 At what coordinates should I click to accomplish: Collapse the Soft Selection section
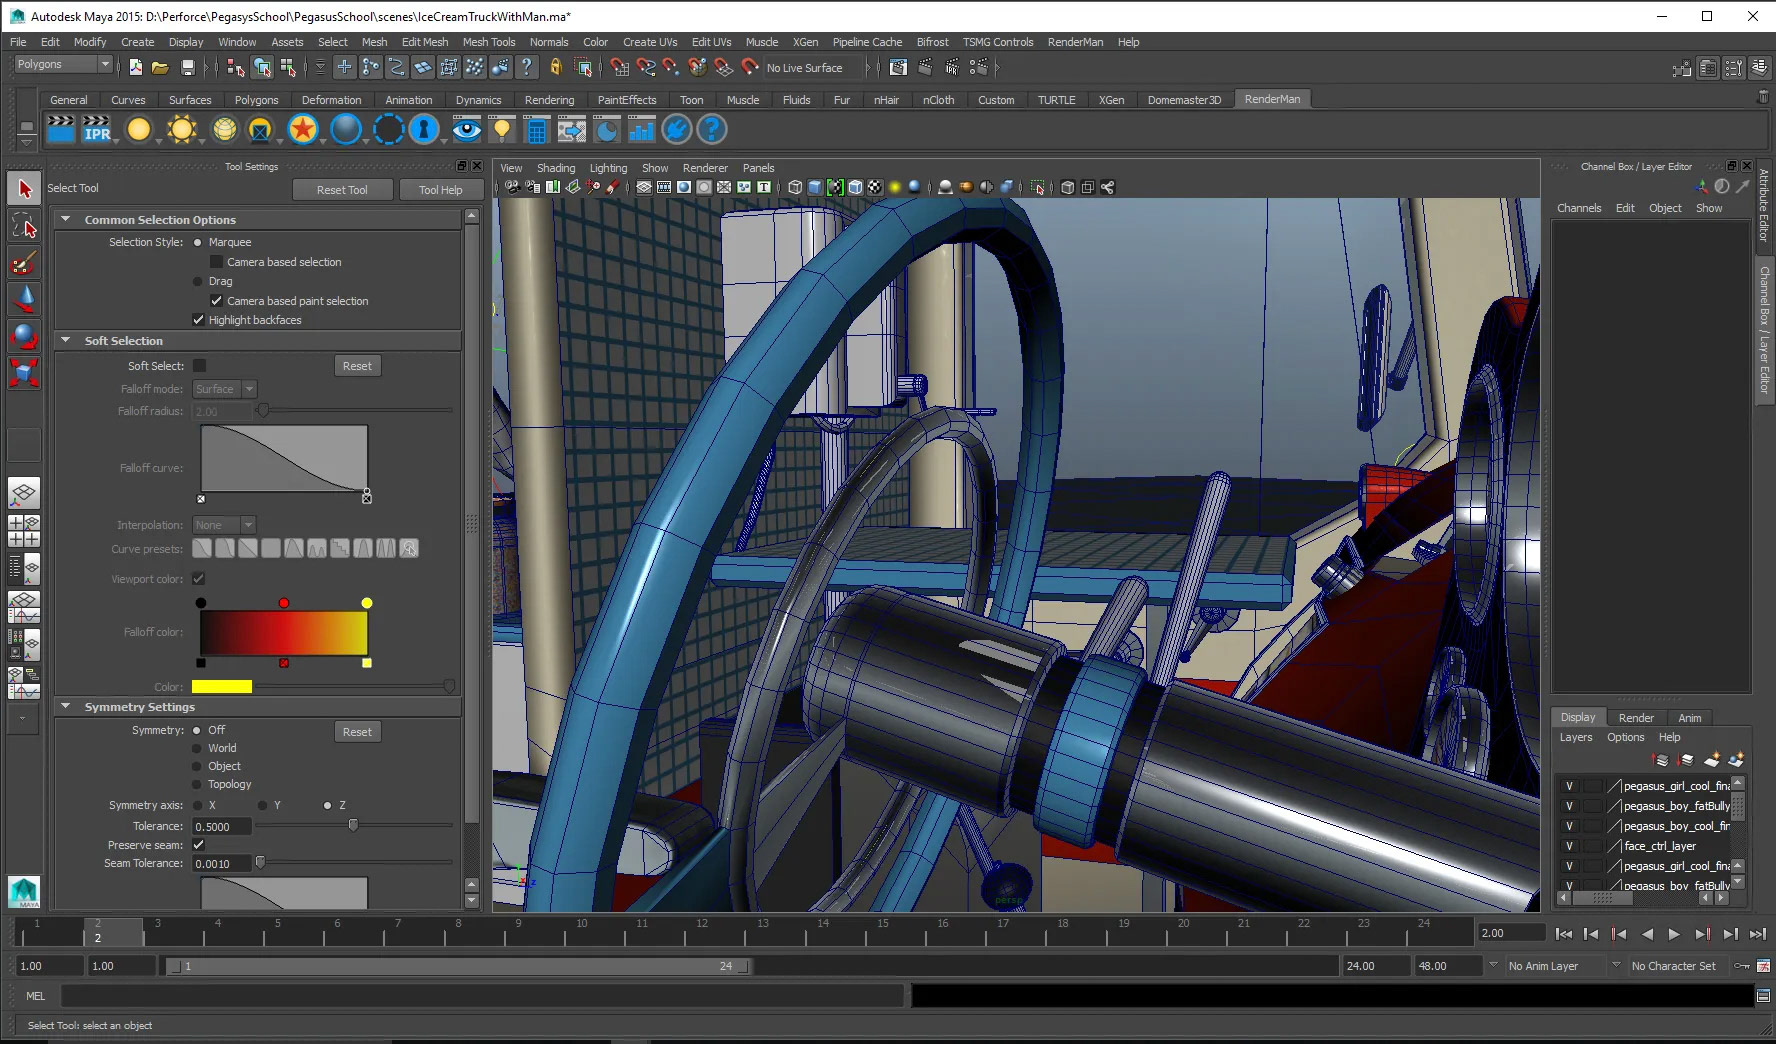(66, 340)
